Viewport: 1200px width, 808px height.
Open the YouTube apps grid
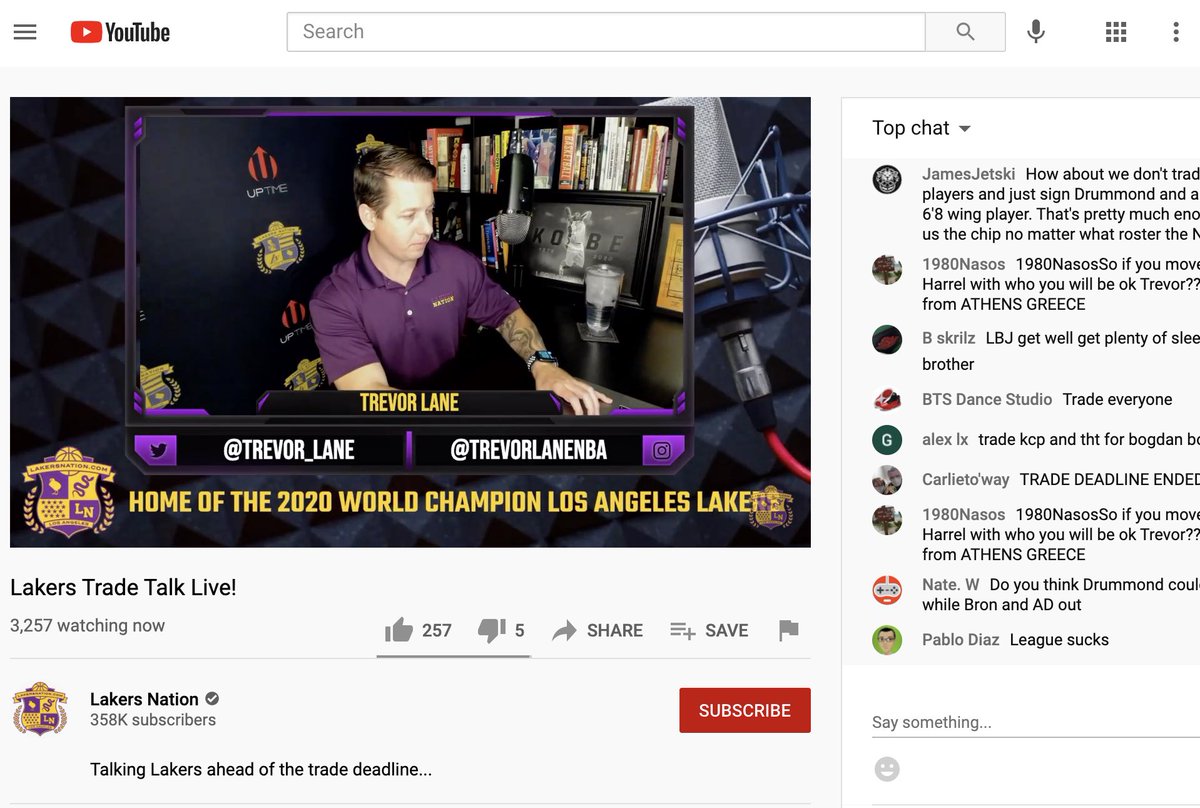1116,32
